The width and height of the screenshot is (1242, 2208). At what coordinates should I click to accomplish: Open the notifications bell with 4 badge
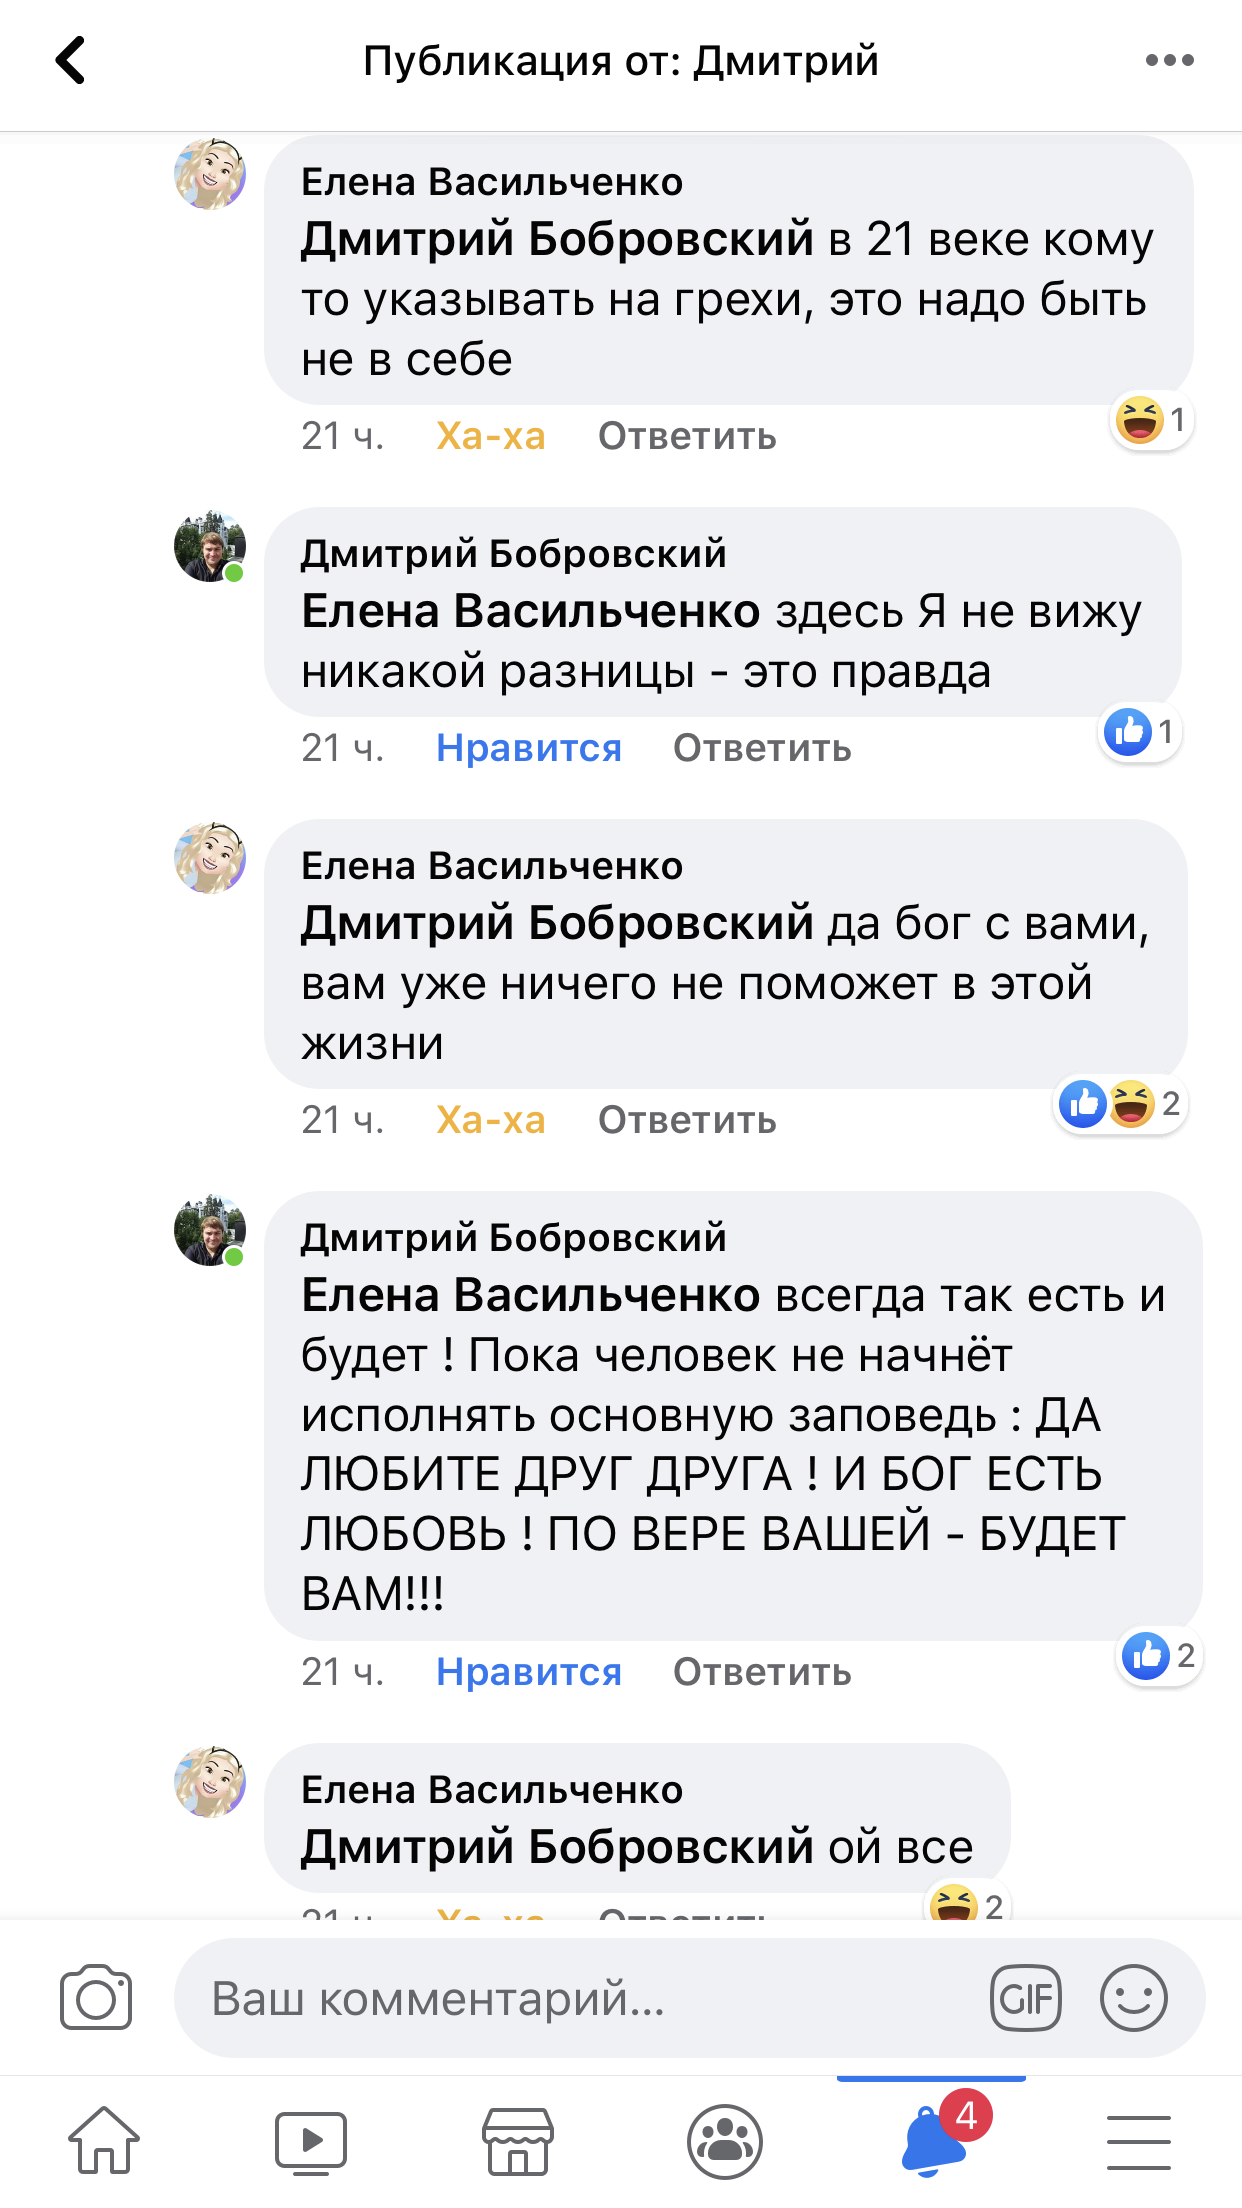934,2141
